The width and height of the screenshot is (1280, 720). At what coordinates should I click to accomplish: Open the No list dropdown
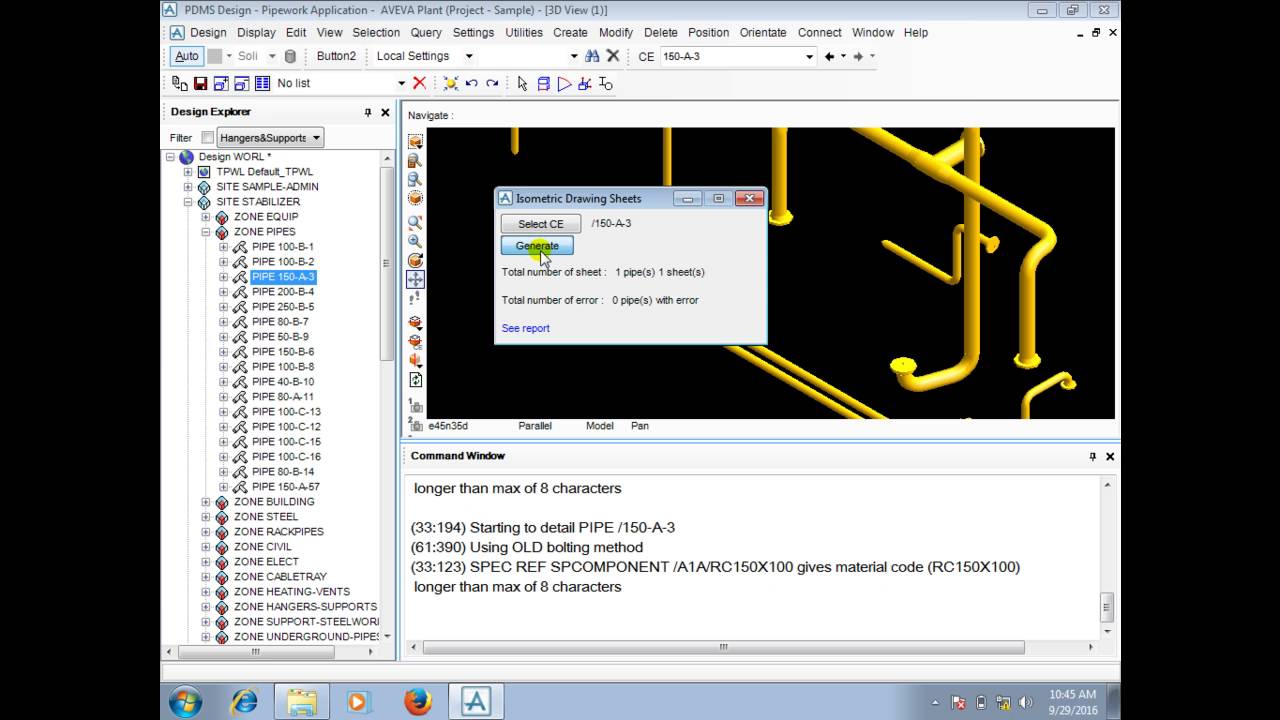click(401, 84)
